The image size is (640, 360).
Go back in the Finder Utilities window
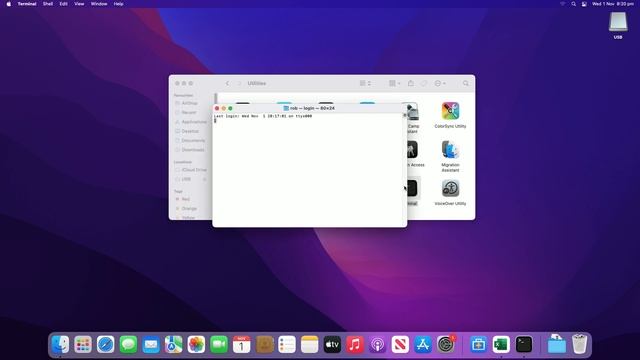(x=227, y=83)
